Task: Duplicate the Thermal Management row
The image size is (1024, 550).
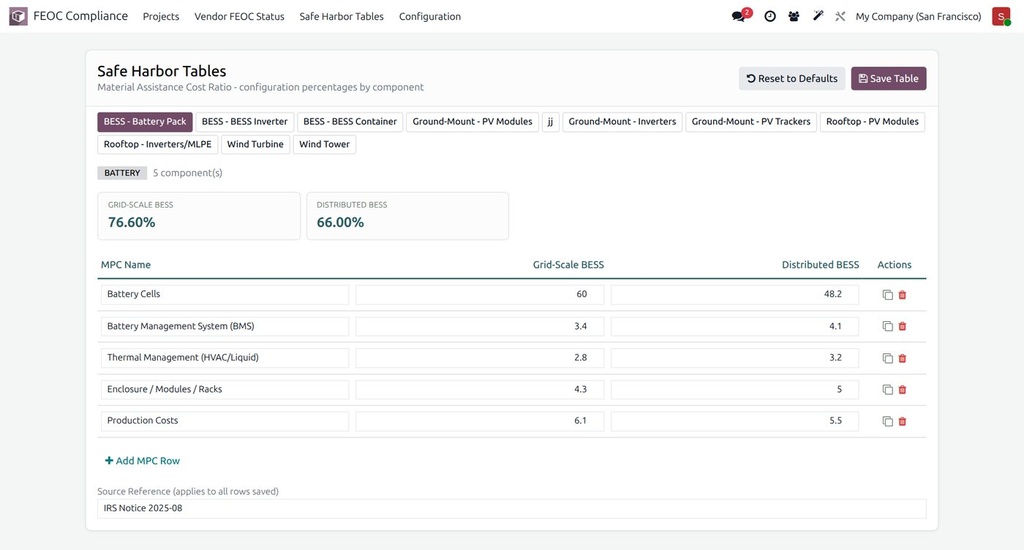Action: click(x=887, y=358)
